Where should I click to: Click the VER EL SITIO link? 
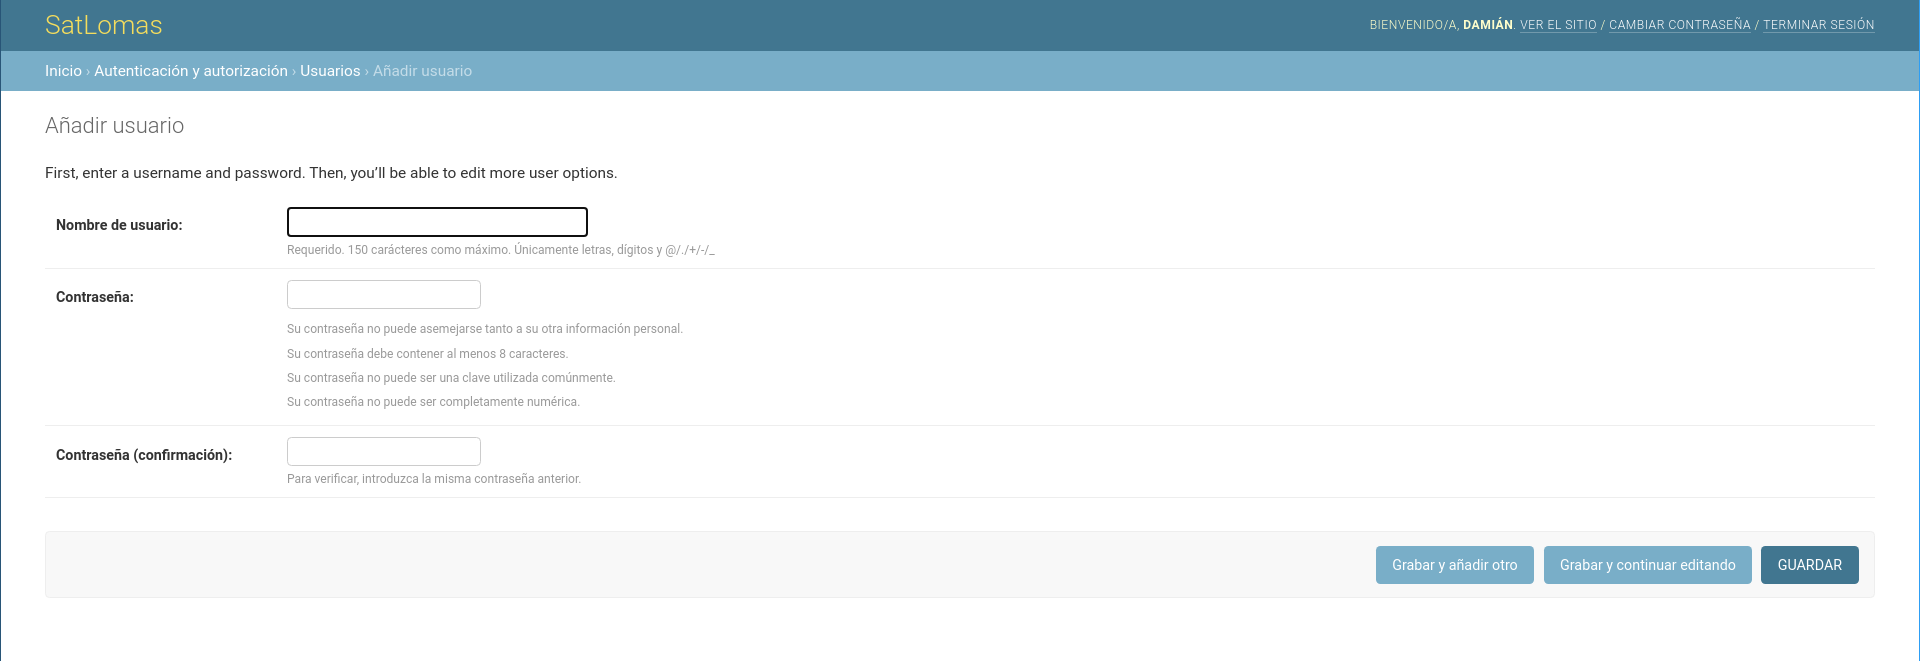point(1558,25)
